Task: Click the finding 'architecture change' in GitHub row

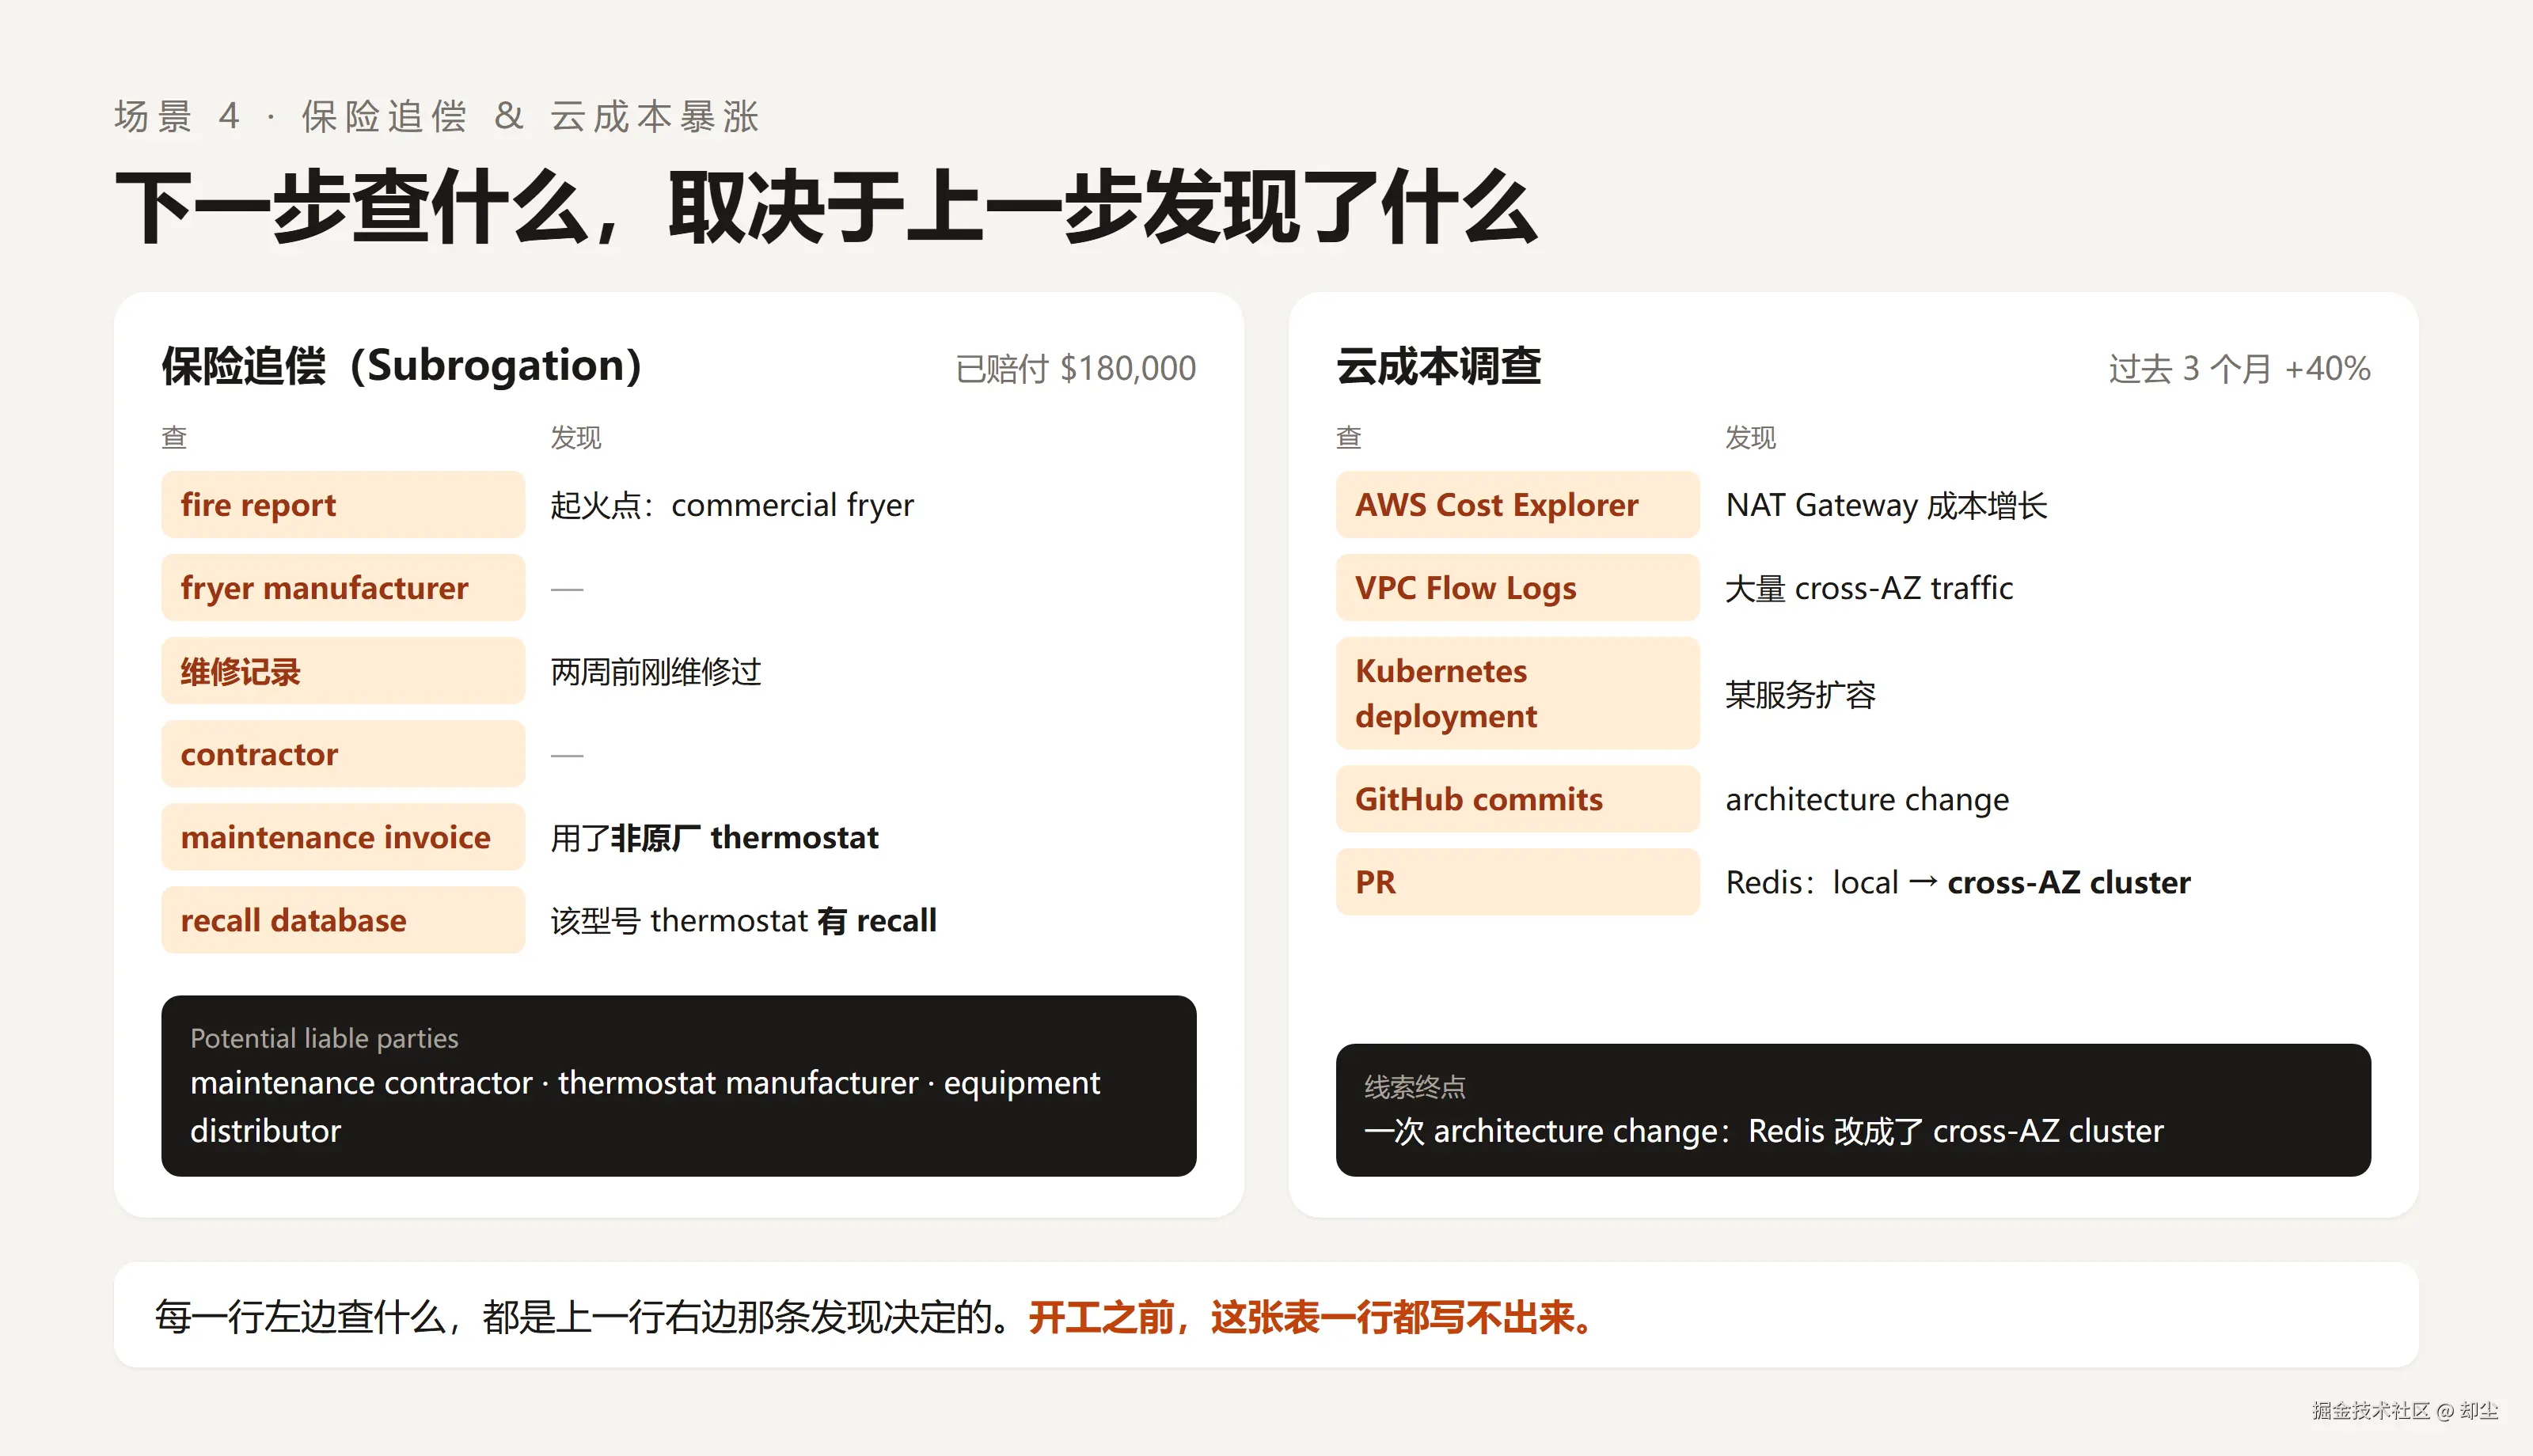Action: coord(1867,799)
